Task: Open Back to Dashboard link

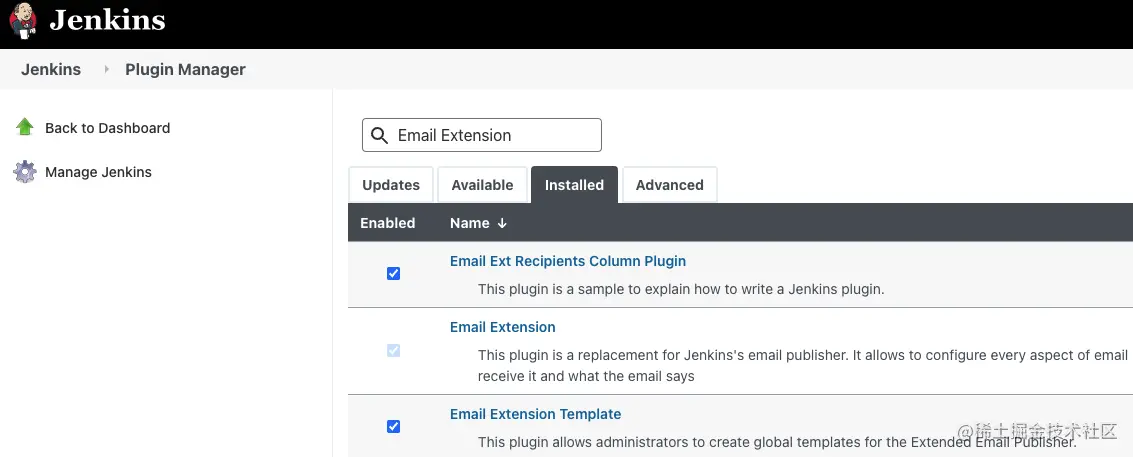Action: (x=108, y=128)
